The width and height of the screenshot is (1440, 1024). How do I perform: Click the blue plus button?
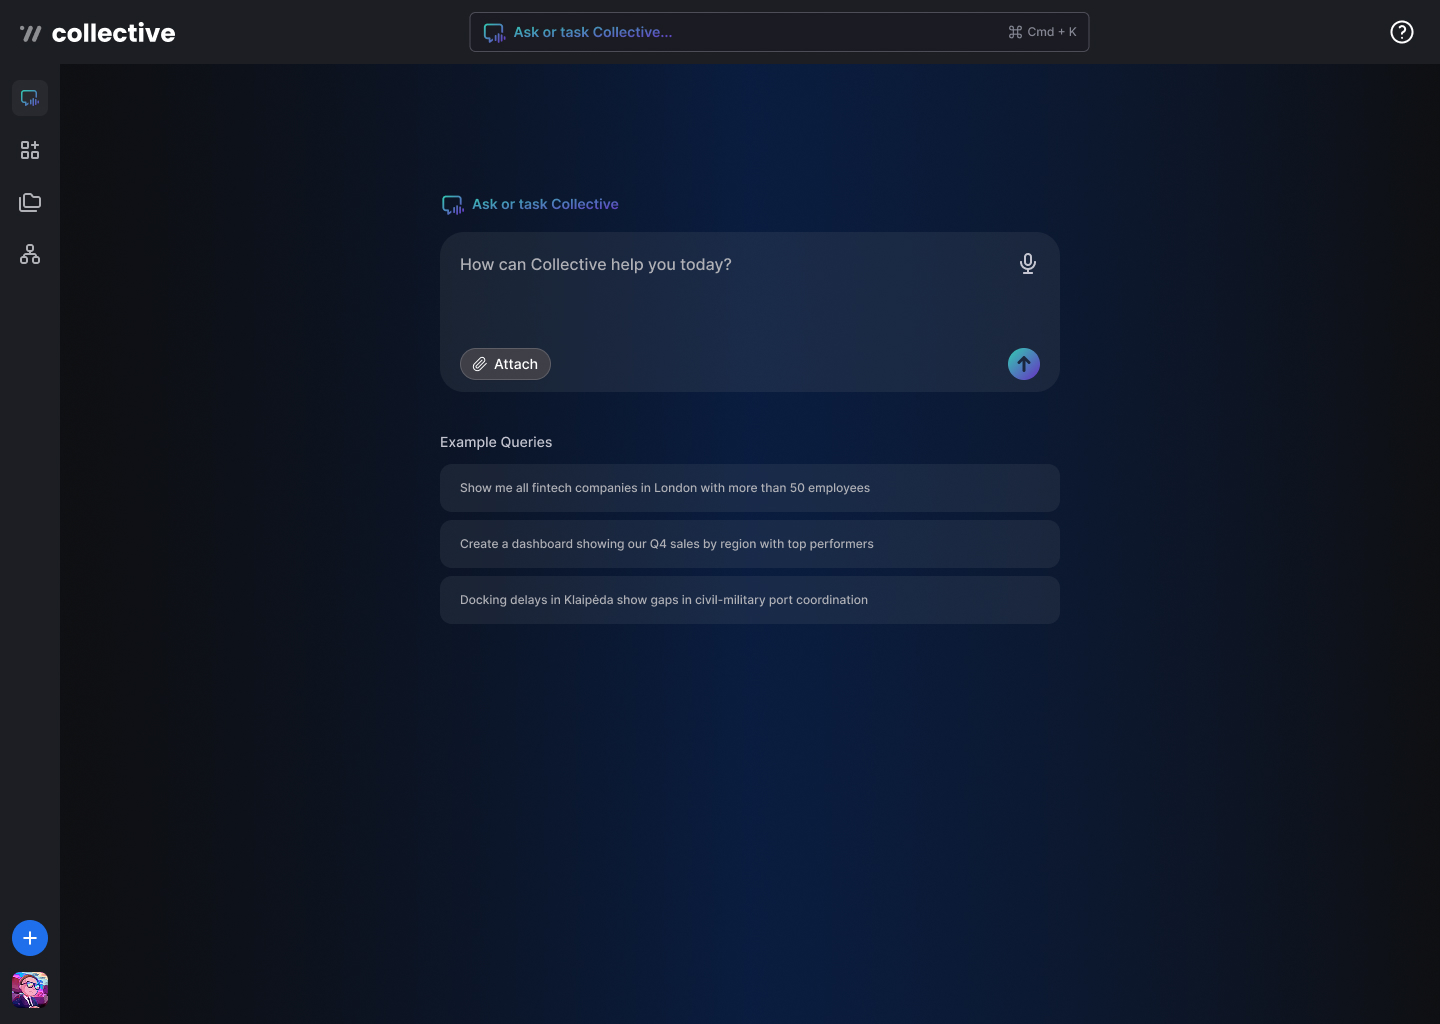pyautogui.click(x=30, y=938)
